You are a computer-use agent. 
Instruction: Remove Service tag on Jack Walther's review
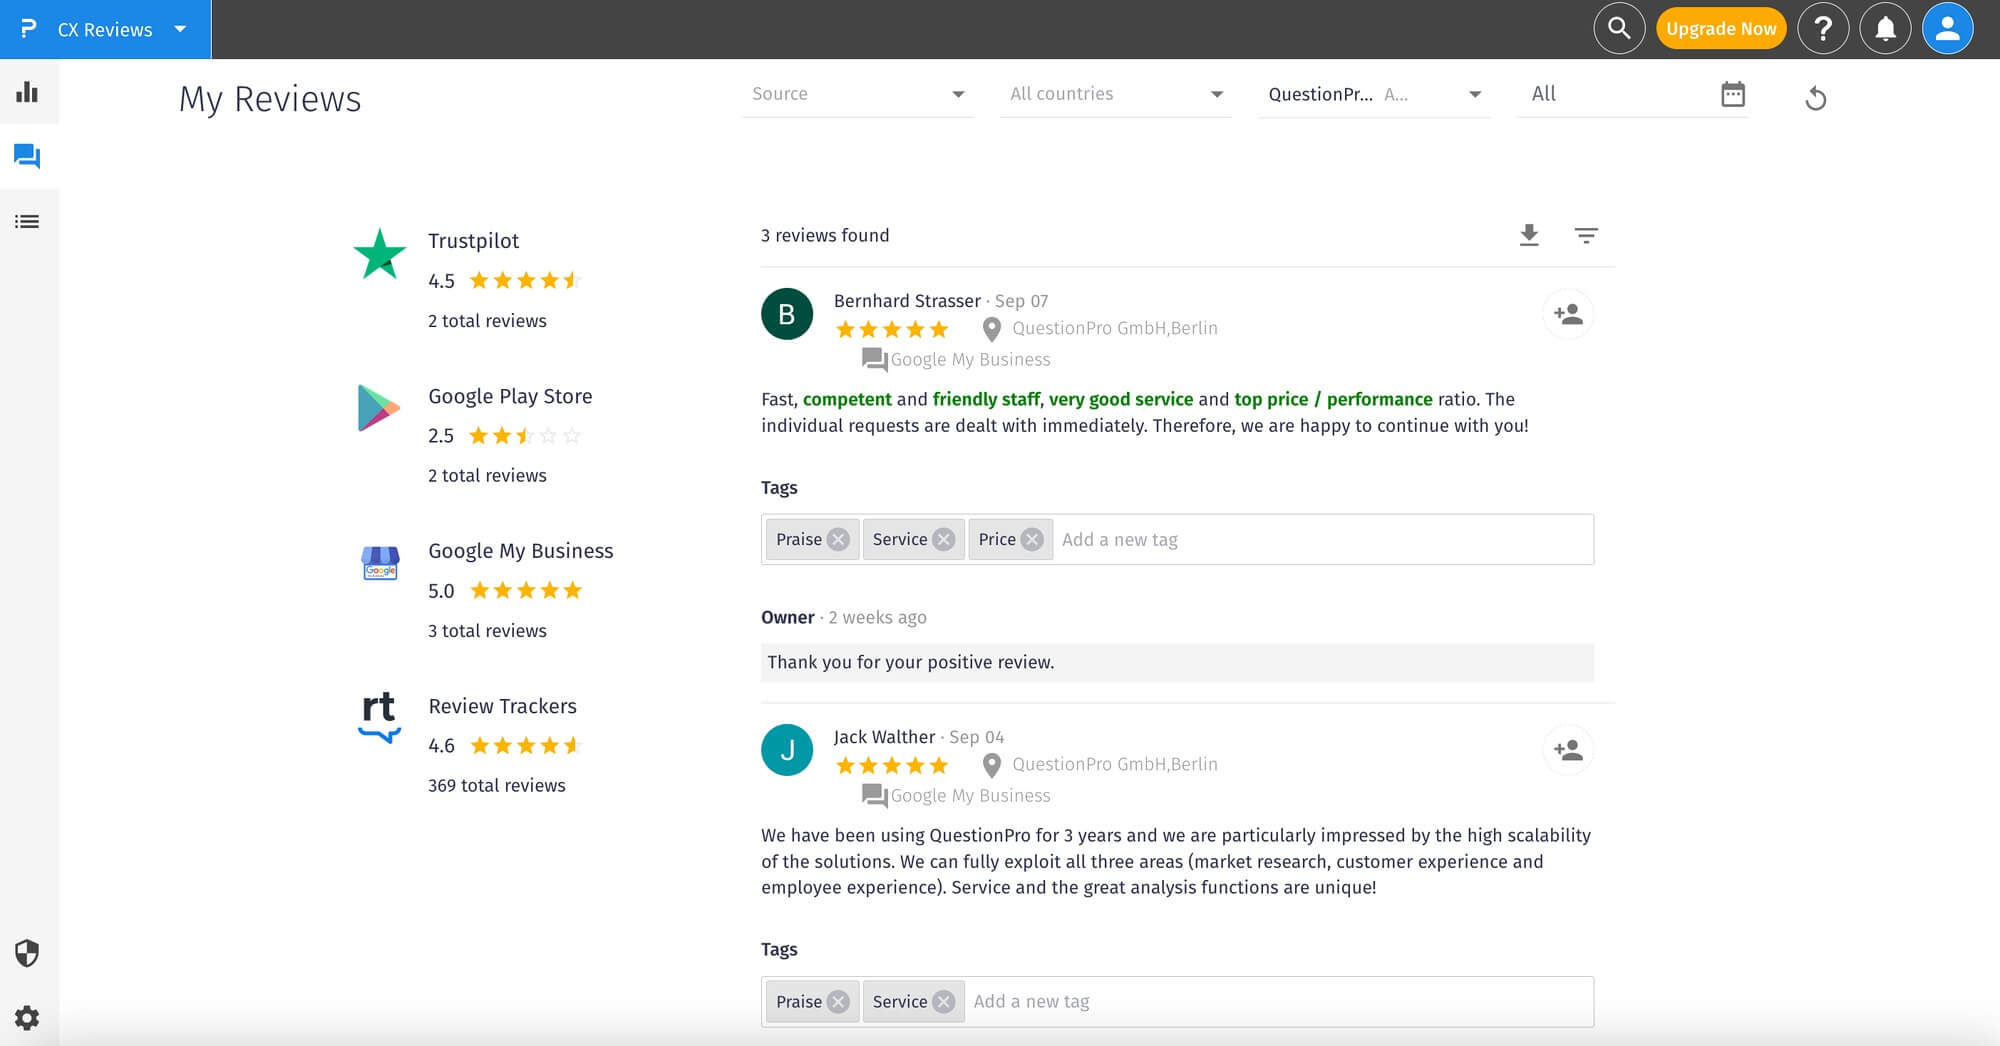pos(943,1002)
